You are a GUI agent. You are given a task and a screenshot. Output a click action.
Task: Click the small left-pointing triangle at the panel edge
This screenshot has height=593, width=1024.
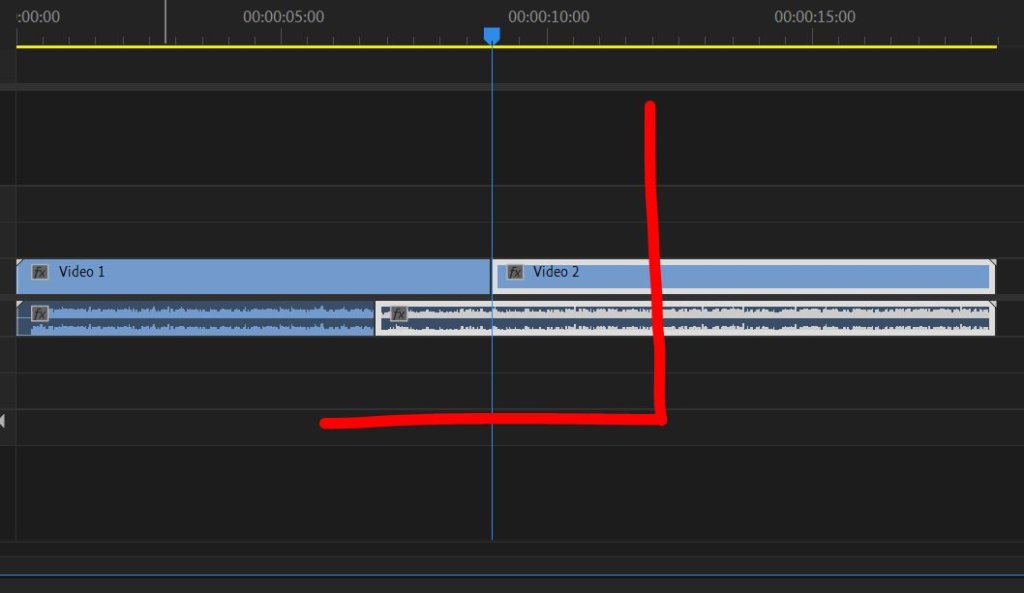[3, 421]
